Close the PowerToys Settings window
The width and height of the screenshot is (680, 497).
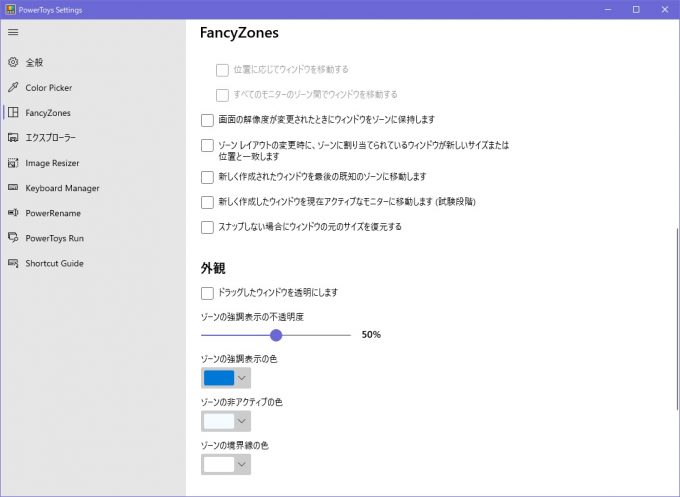pos(665,10)
